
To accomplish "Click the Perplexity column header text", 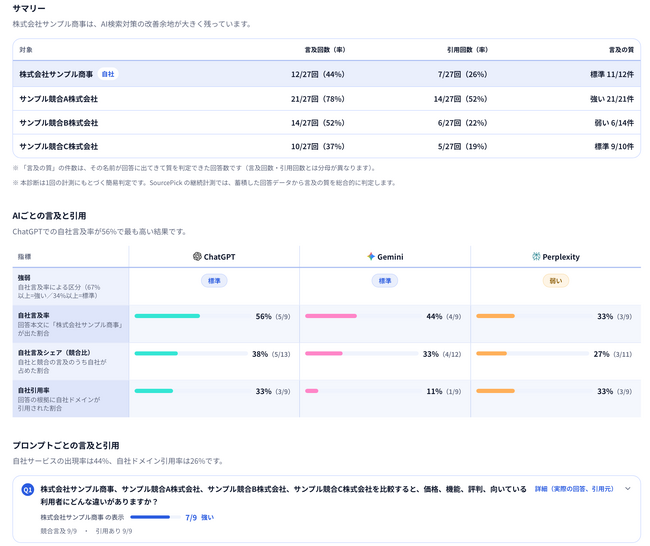I will pos(561,257).
